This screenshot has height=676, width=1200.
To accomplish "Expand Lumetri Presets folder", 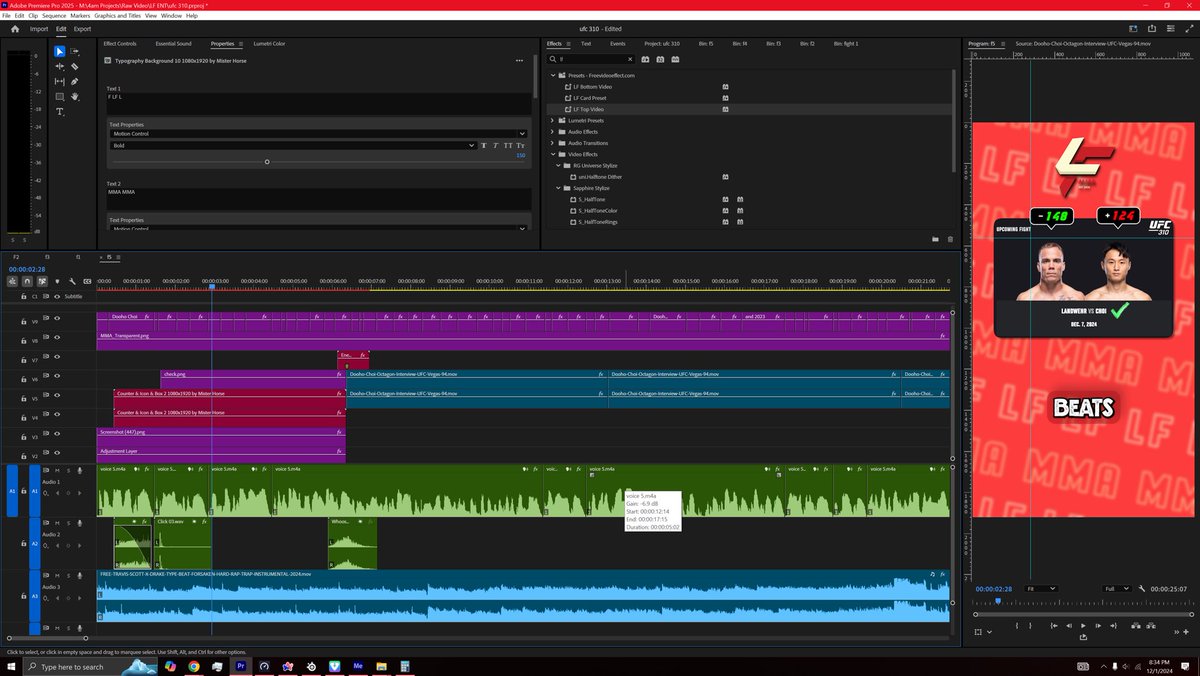I will pos(553,120).
